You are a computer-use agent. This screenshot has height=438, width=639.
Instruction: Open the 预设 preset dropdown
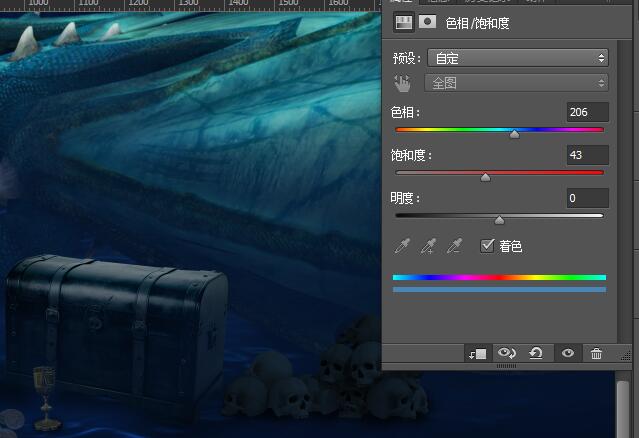click(x=518, y=58)
